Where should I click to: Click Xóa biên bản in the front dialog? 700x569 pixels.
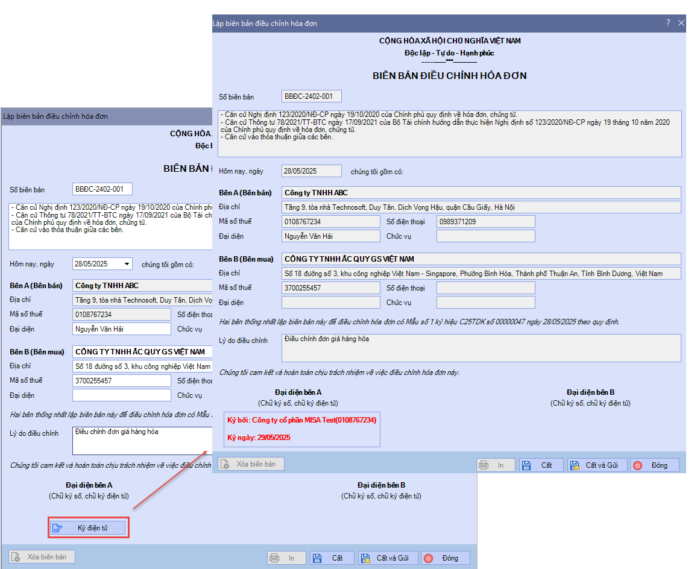point(251,464)
